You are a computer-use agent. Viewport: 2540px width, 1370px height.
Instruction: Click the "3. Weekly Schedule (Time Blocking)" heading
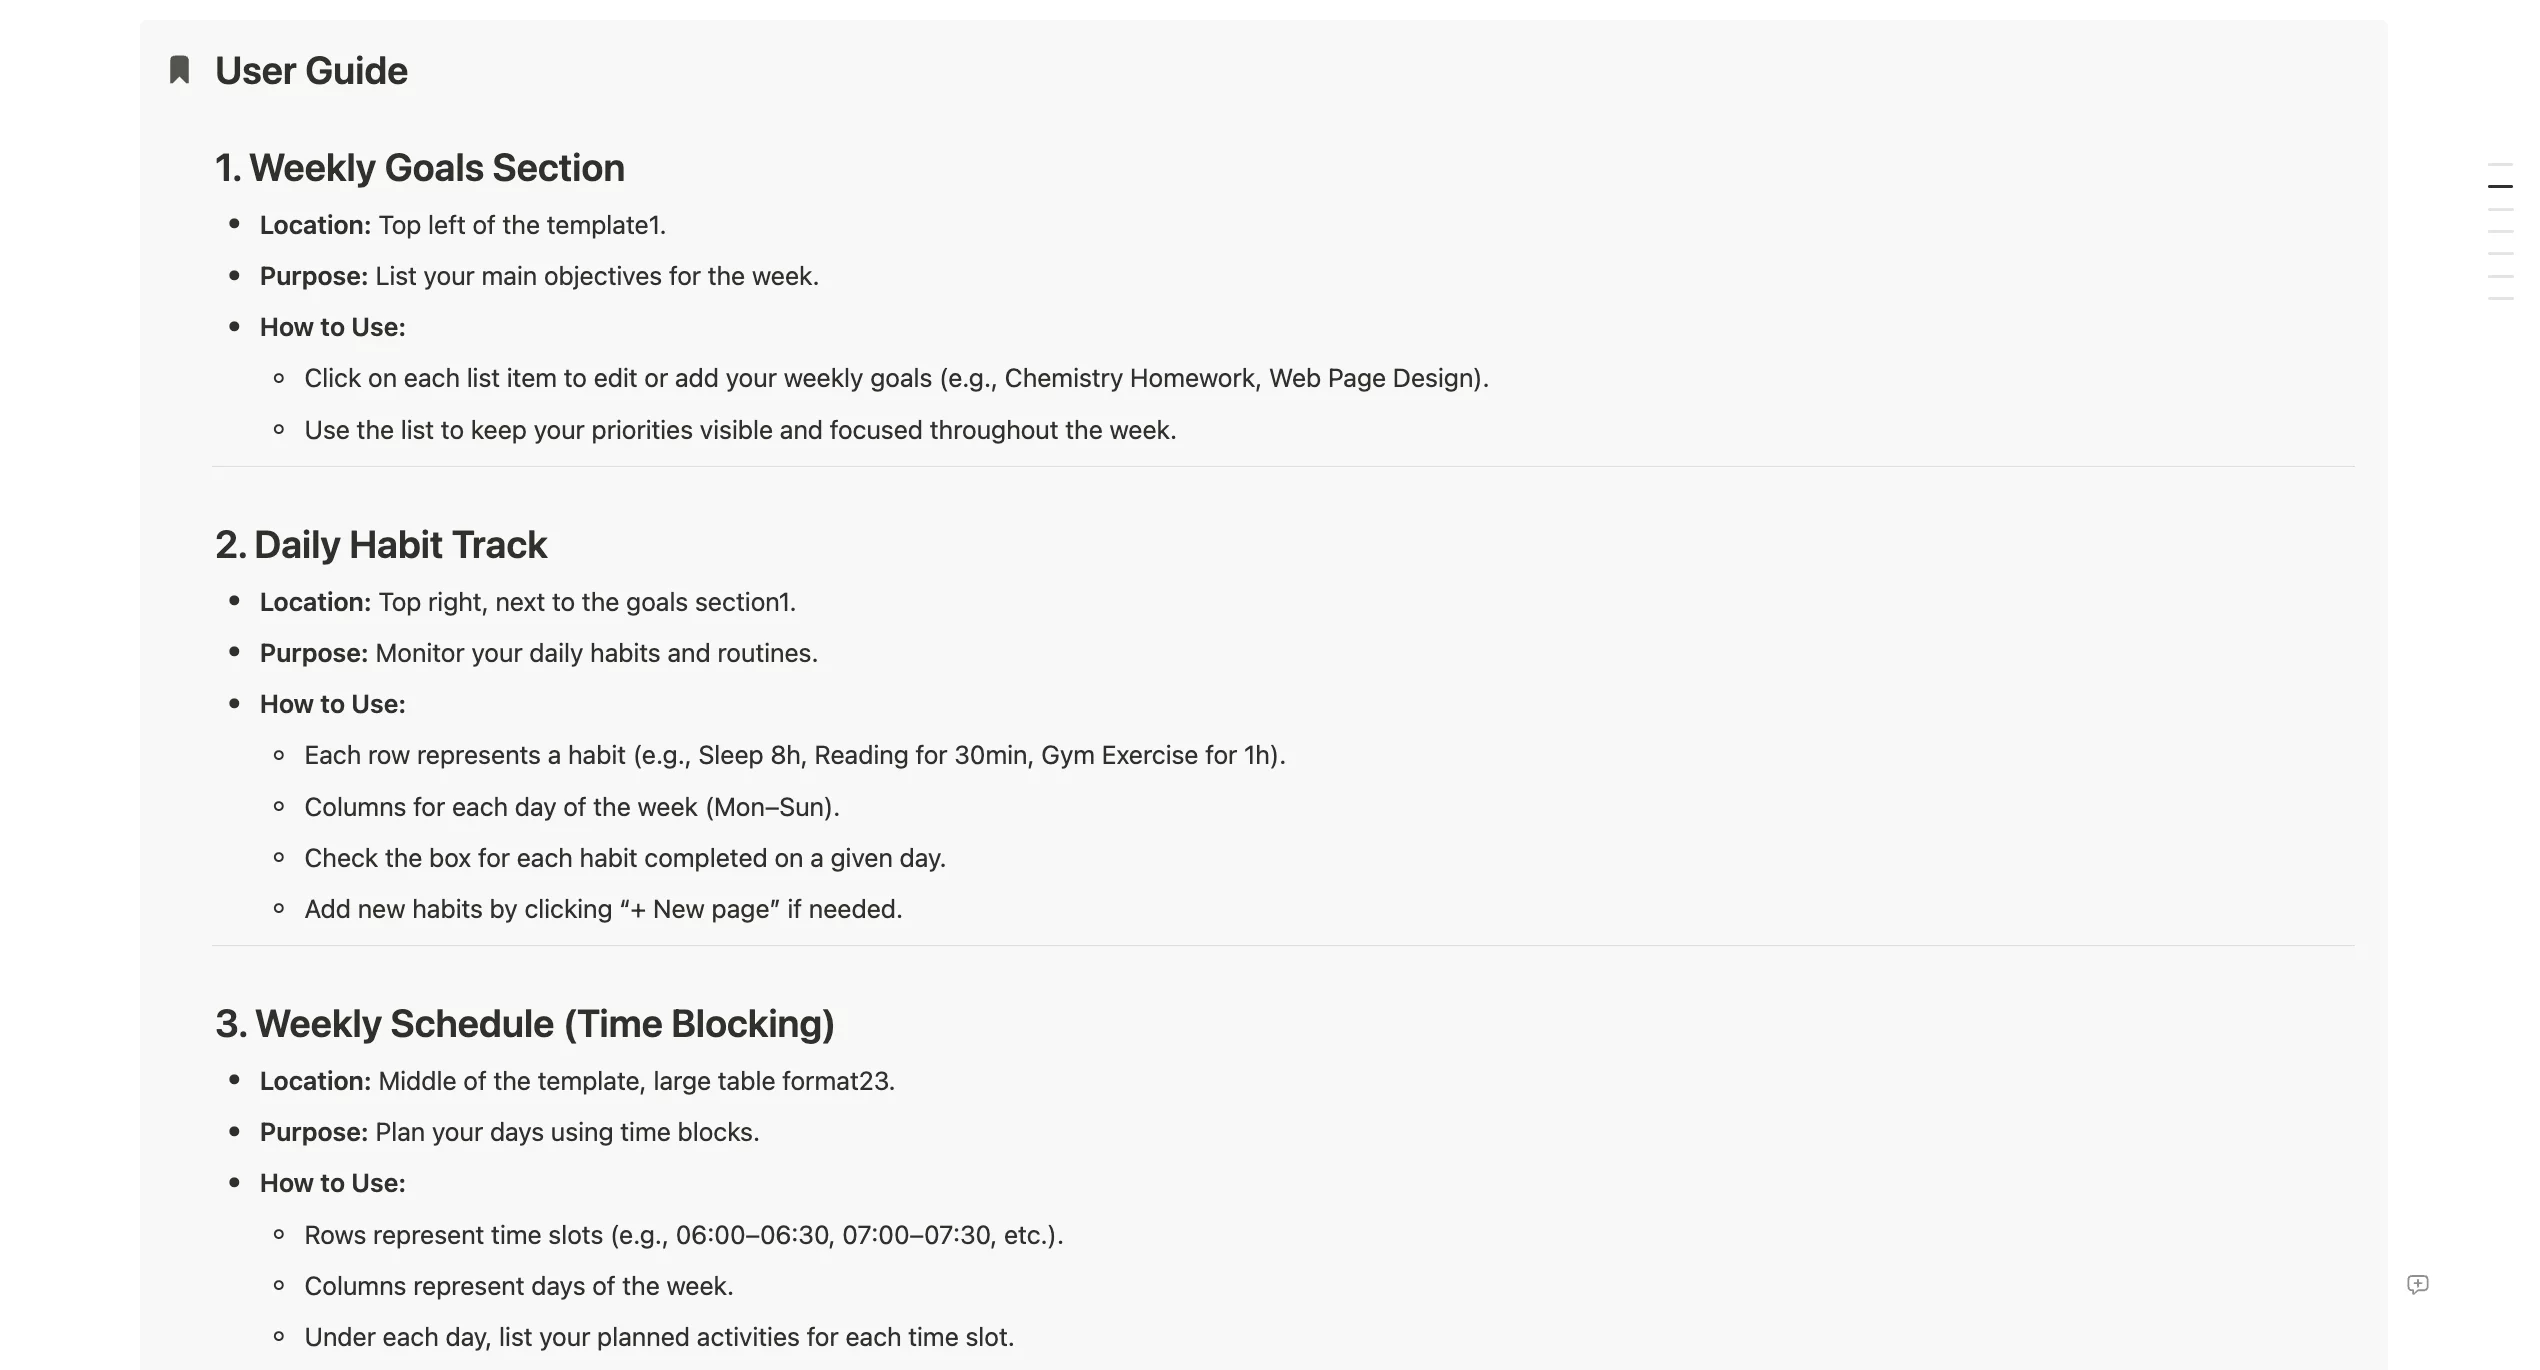pos(525,1024)
